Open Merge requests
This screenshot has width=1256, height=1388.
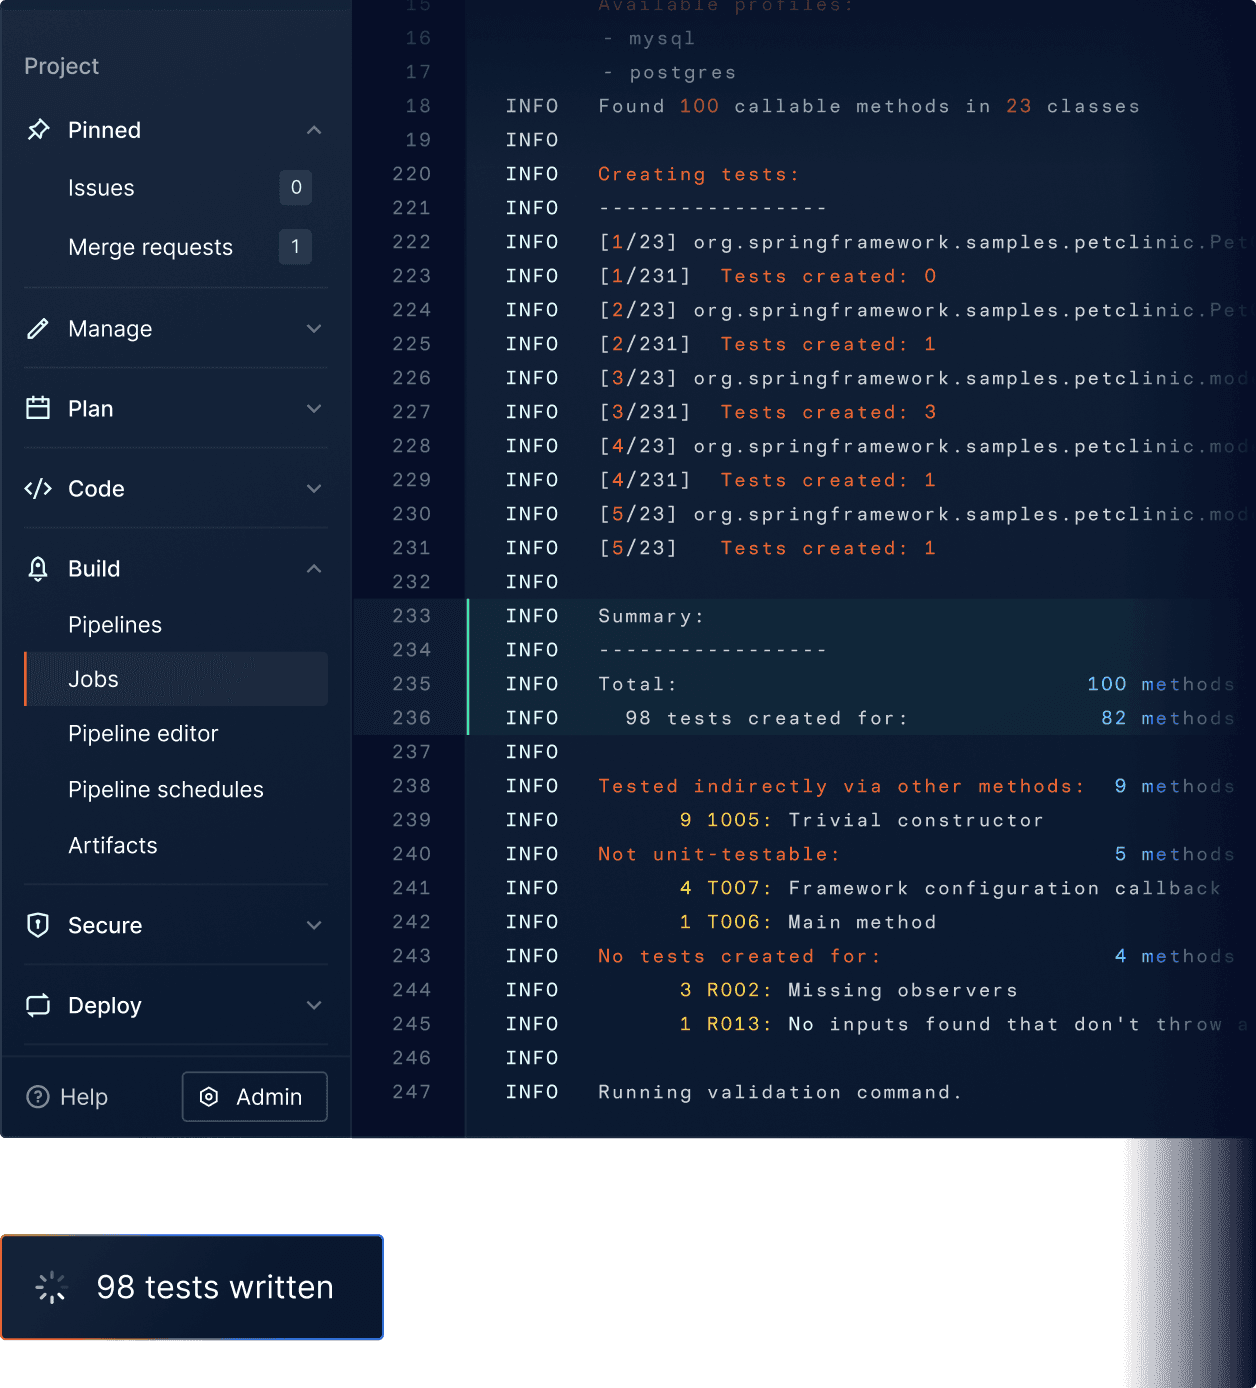(150, 247)
